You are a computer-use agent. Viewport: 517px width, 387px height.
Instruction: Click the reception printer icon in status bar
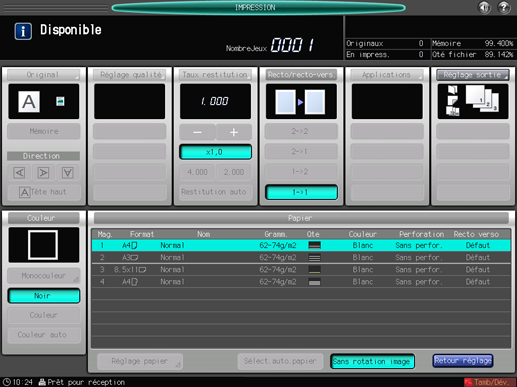coord(42,382)
